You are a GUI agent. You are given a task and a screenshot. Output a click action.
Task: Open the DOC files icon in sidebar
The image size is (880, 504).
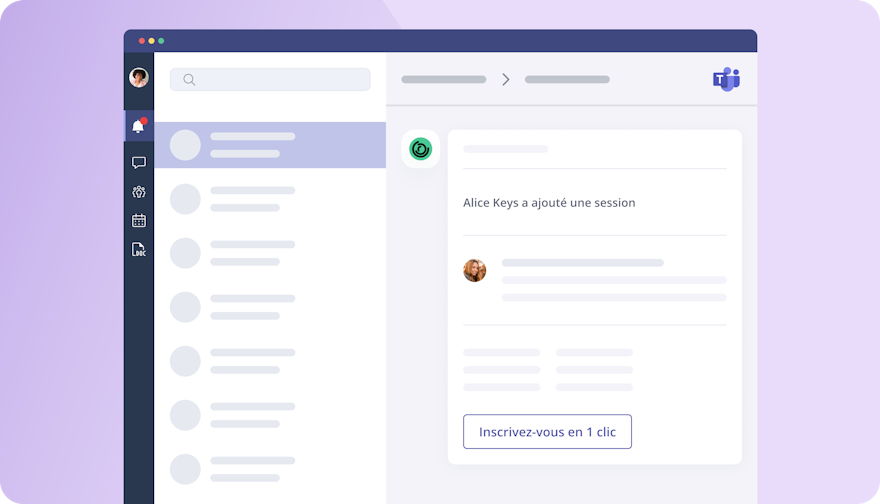tap(139, 249)
